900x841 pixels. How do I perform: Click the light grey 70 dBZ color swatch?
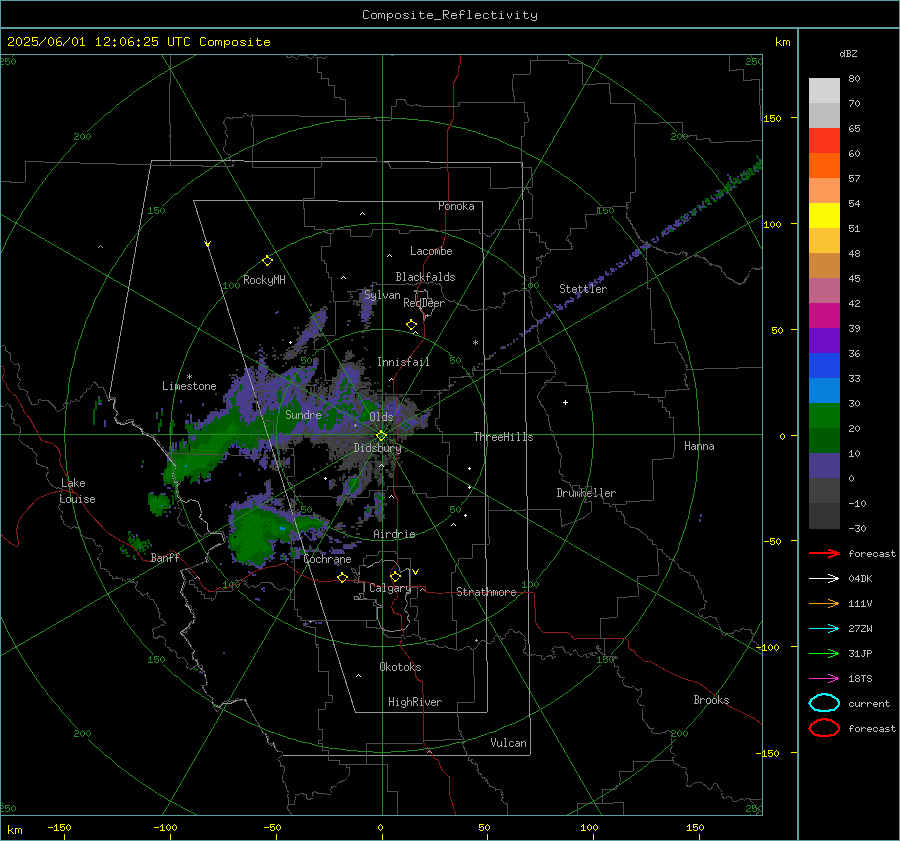pos(824,115)
